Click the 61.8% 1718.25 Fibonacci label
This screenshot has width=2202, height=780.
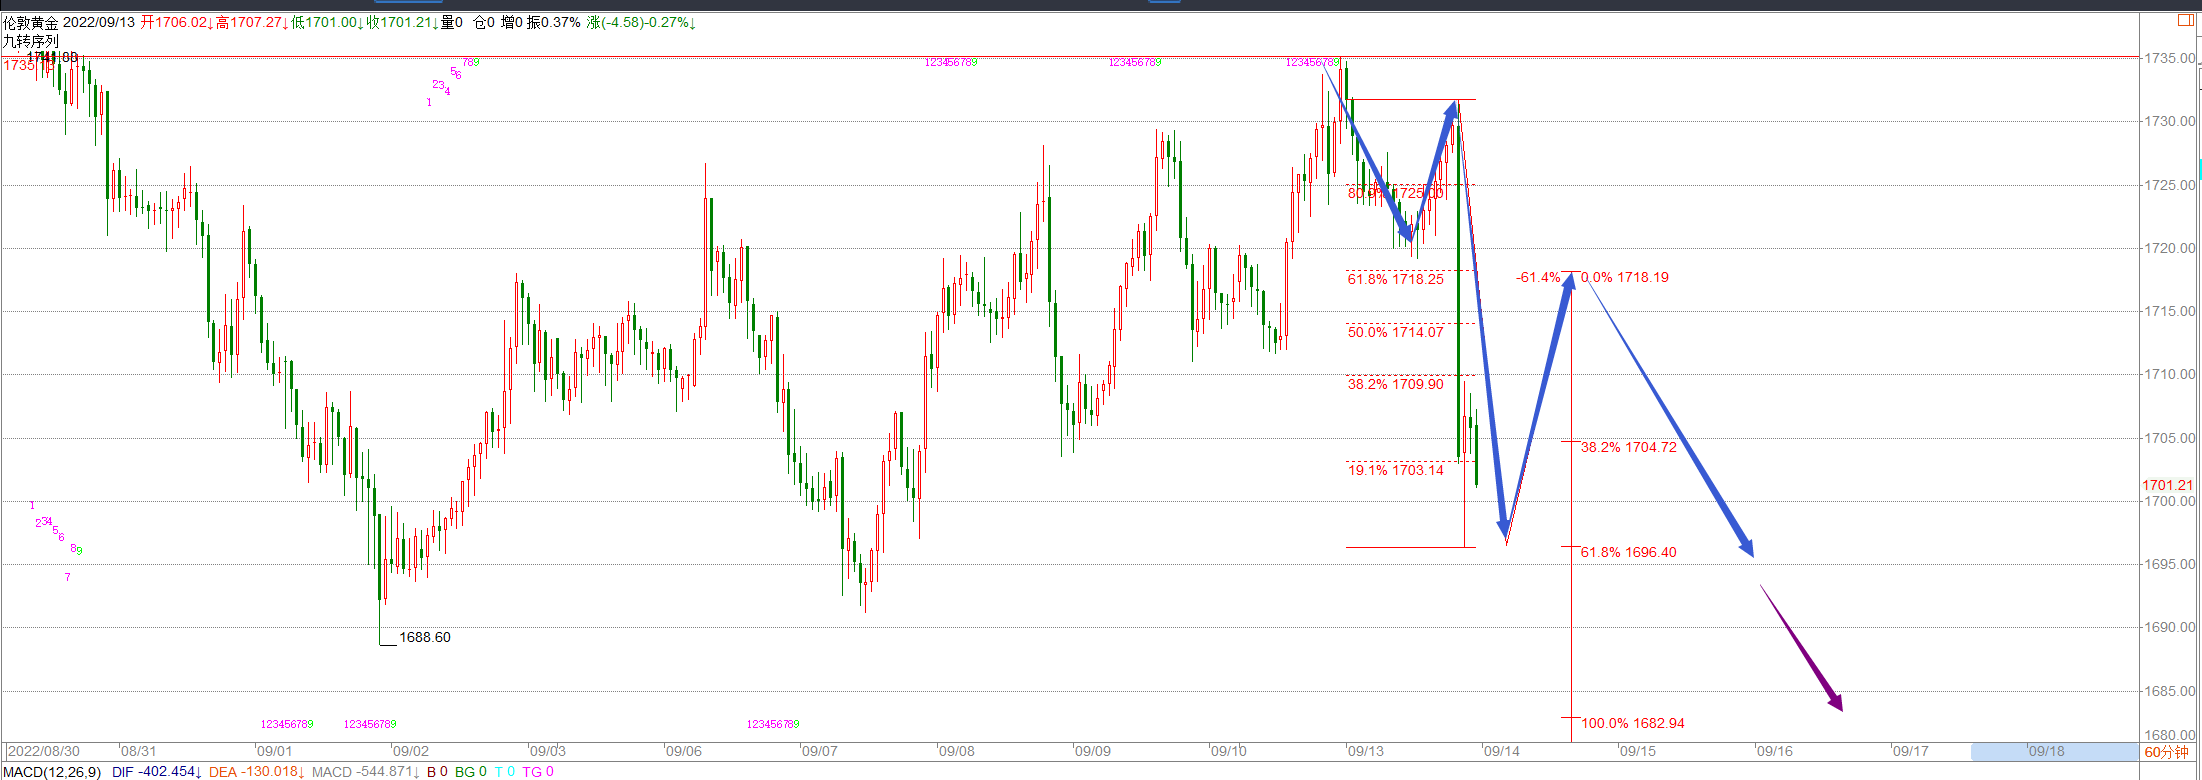pos(1396,279)
